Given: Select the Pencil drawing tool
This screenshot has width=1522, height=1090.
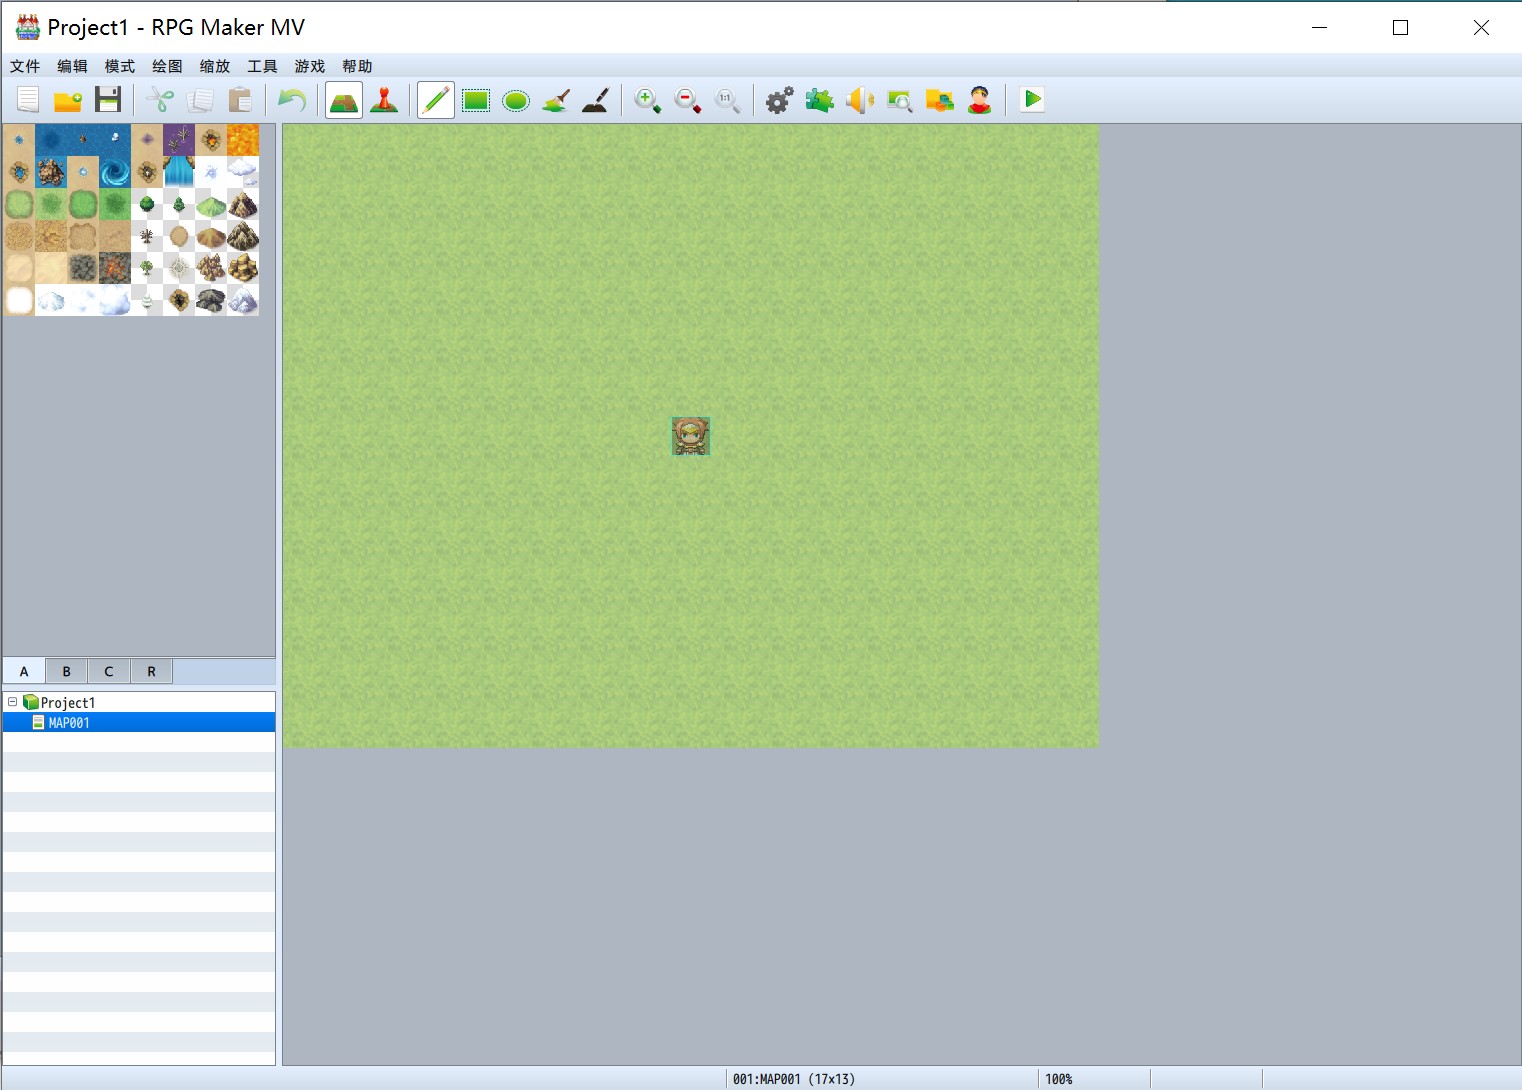Looking at the screenshot, I should (436, 100).
